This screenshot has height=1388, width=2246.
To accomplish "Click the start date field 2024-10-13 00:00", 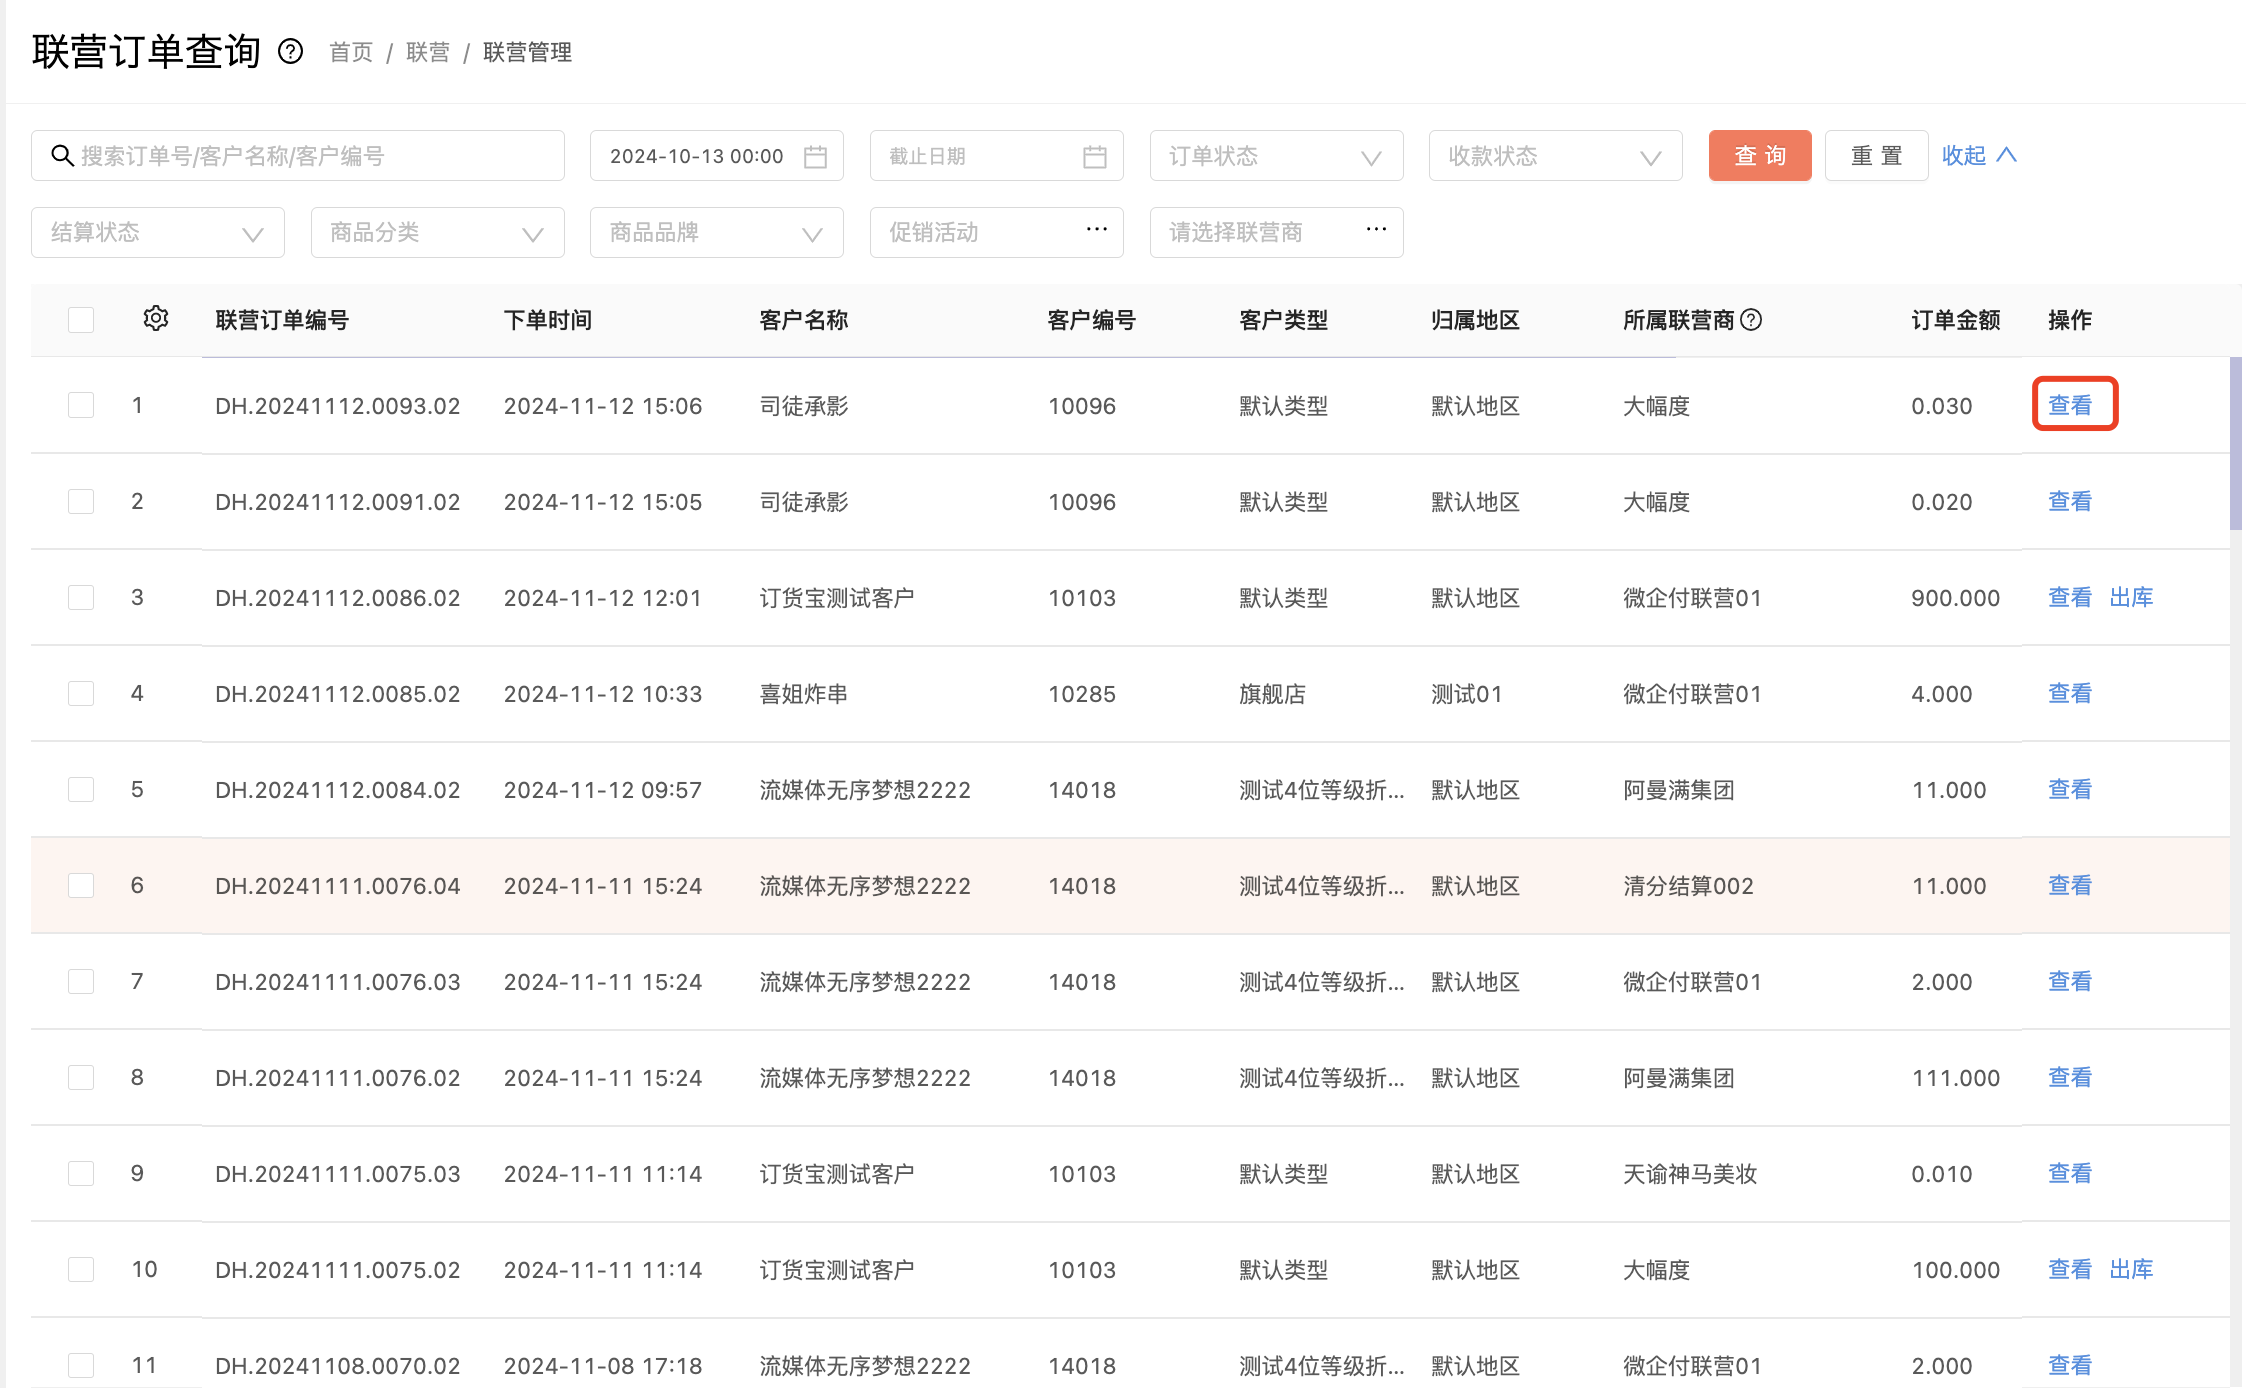I will [716, 156].
